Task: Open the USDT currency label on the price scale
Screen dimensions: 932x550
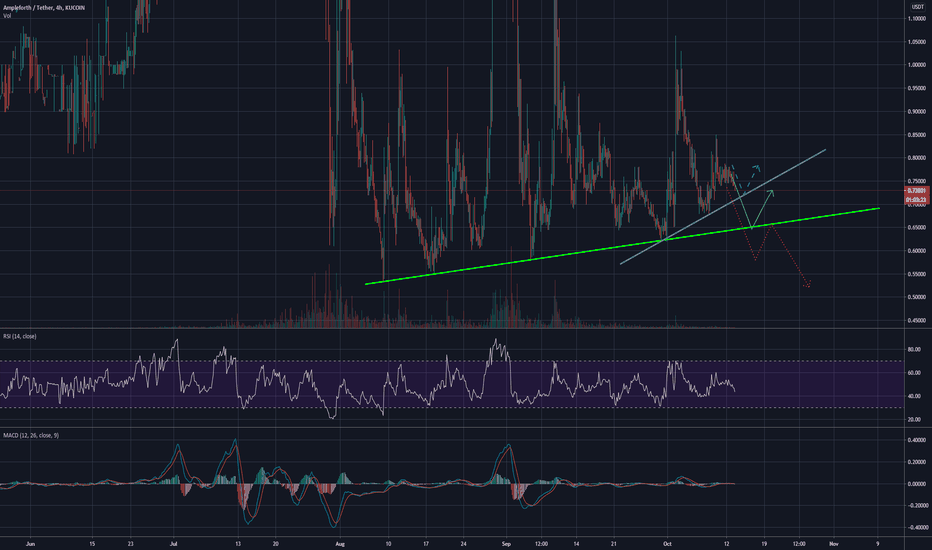Action: click(918, 7)
